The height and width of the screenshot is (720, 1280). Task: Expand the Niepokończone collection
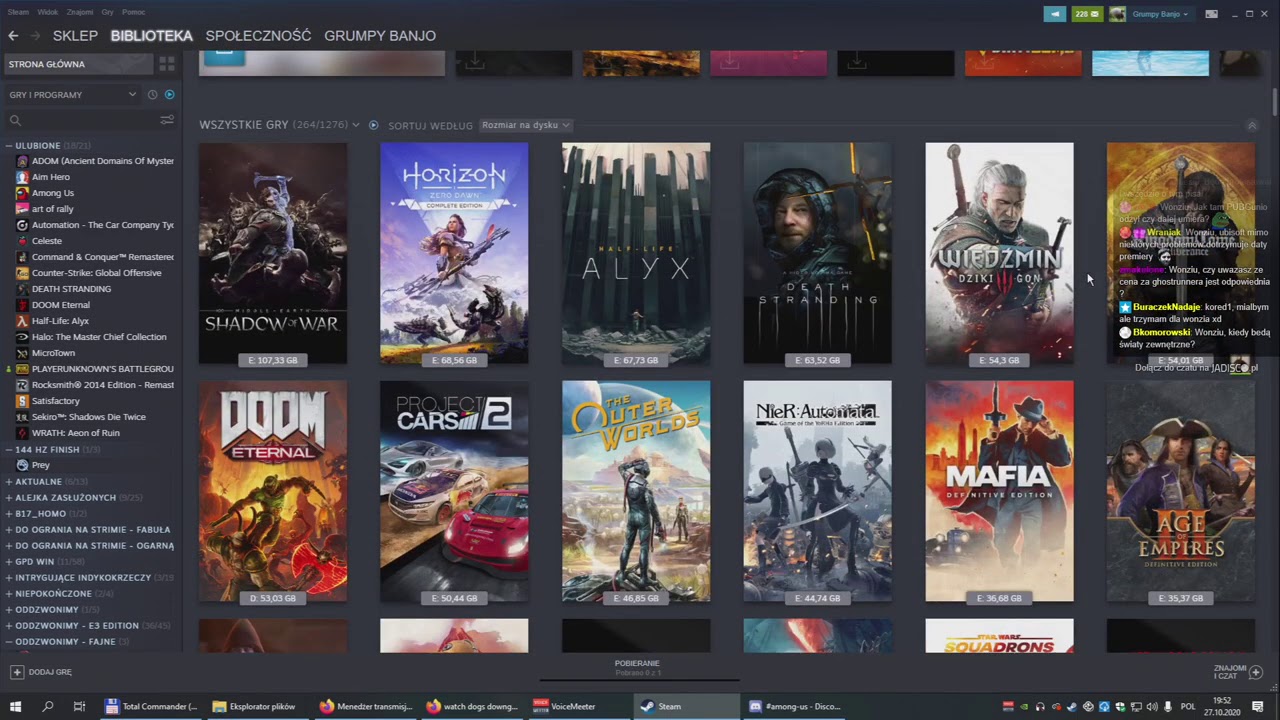click(x=9, y=593)
